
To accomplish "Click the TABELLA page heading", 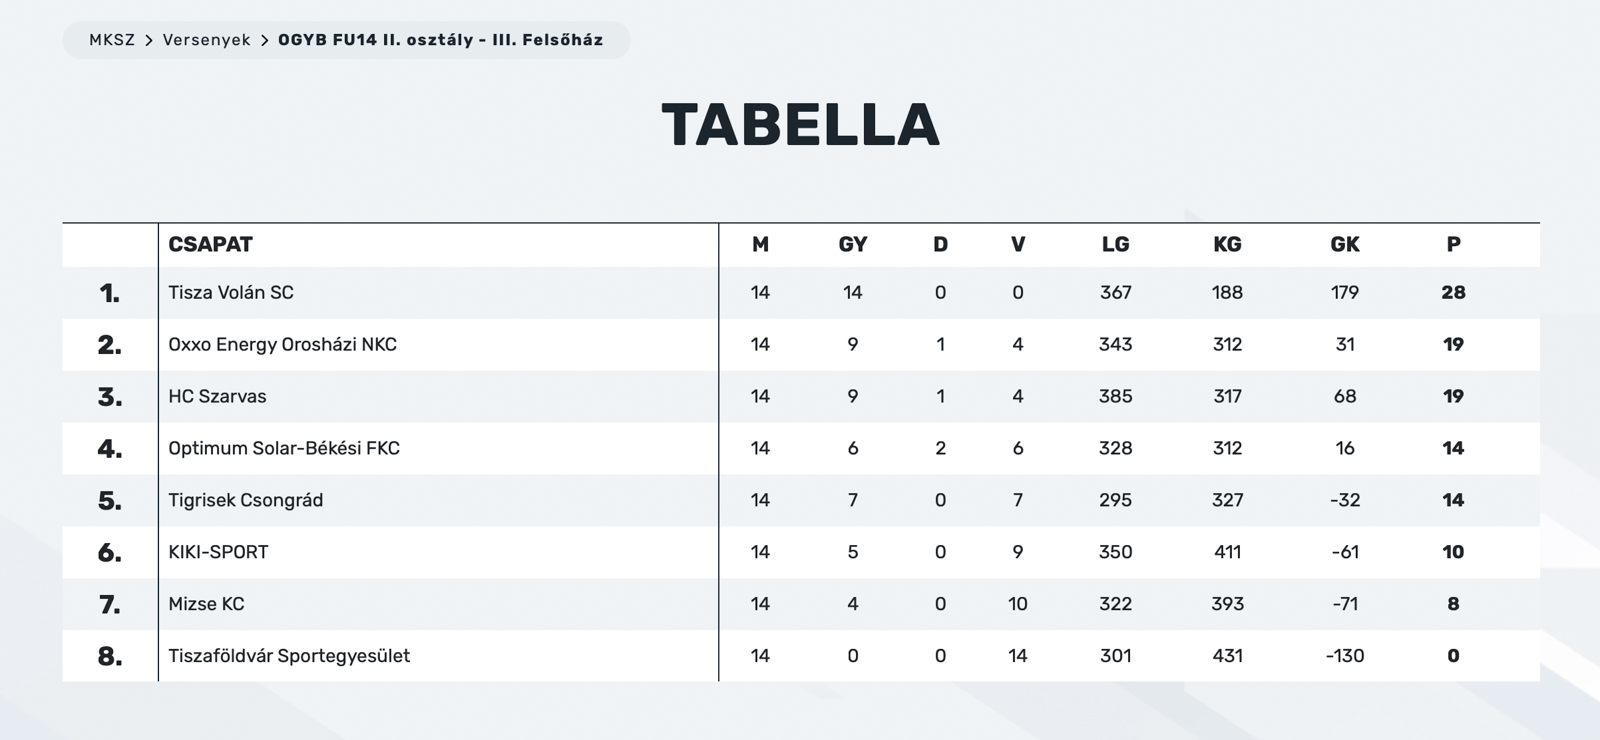I will pos(800,125).
